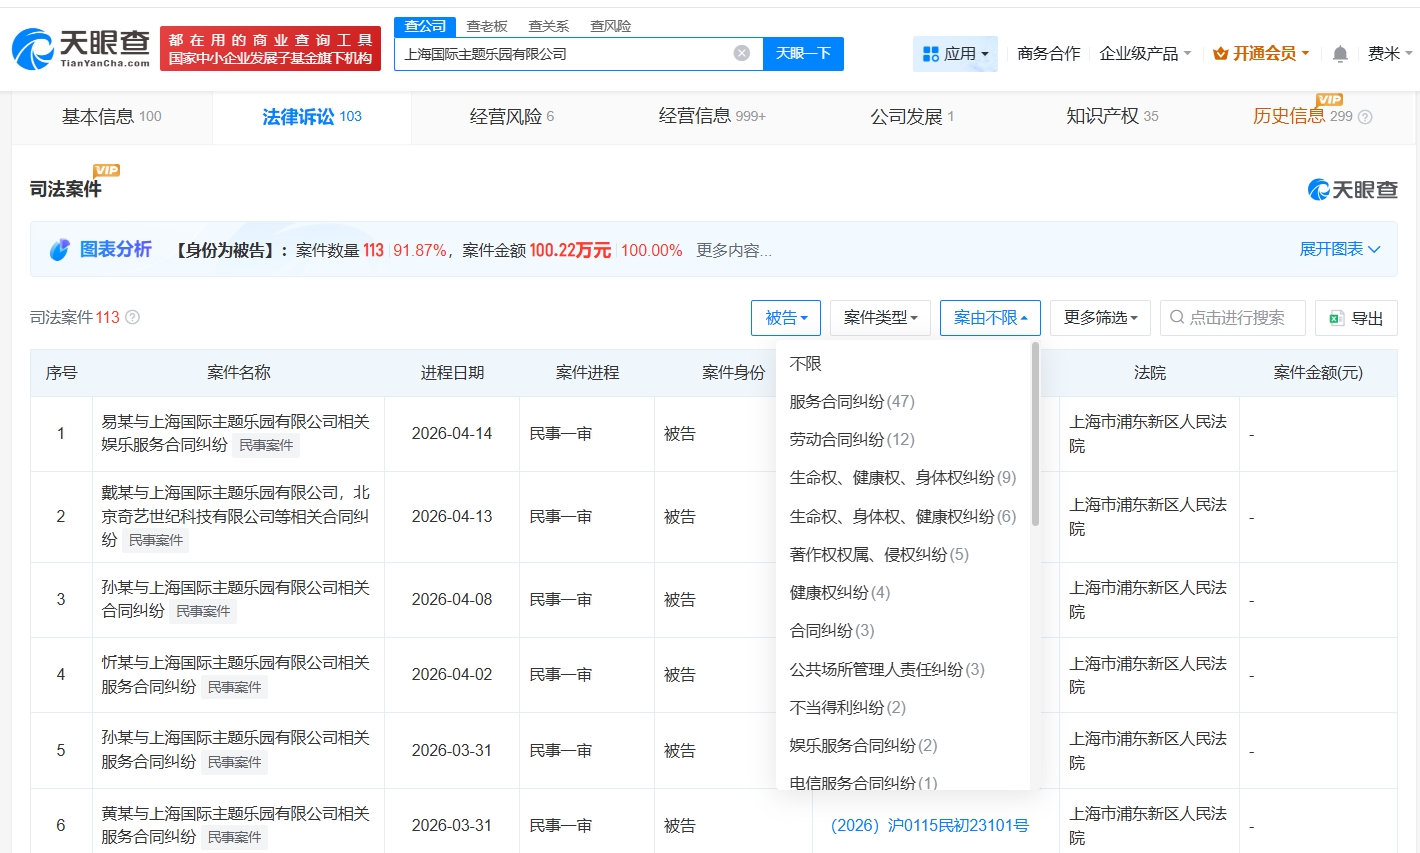Clear the search box text
This screenshot has width=1420, height=853.
point(741,53)
